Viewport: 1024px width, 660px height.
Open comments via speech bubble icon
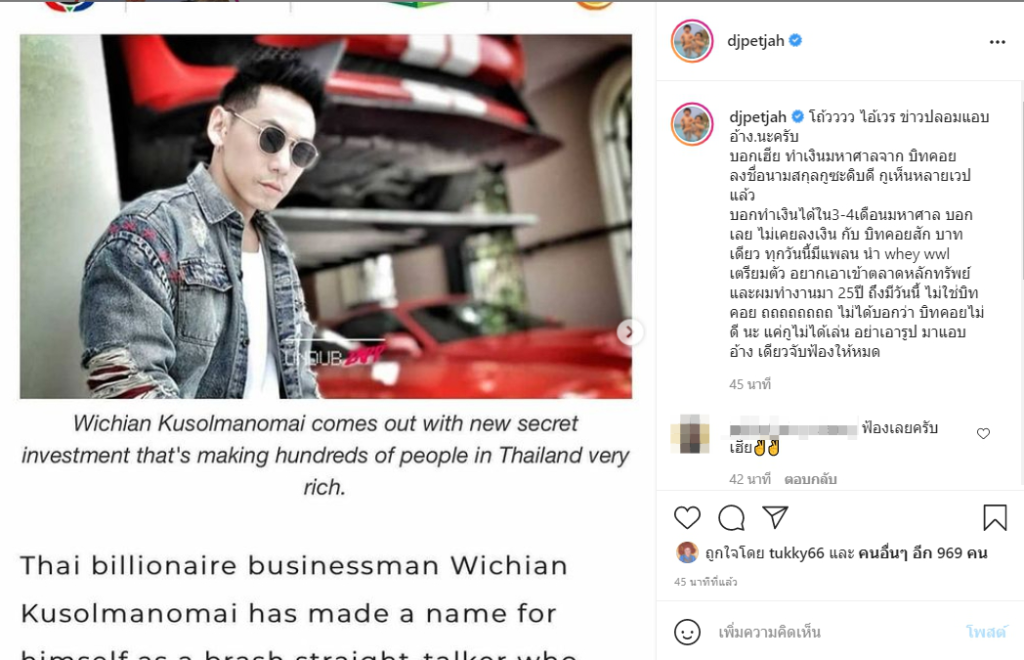click(731, 518)
